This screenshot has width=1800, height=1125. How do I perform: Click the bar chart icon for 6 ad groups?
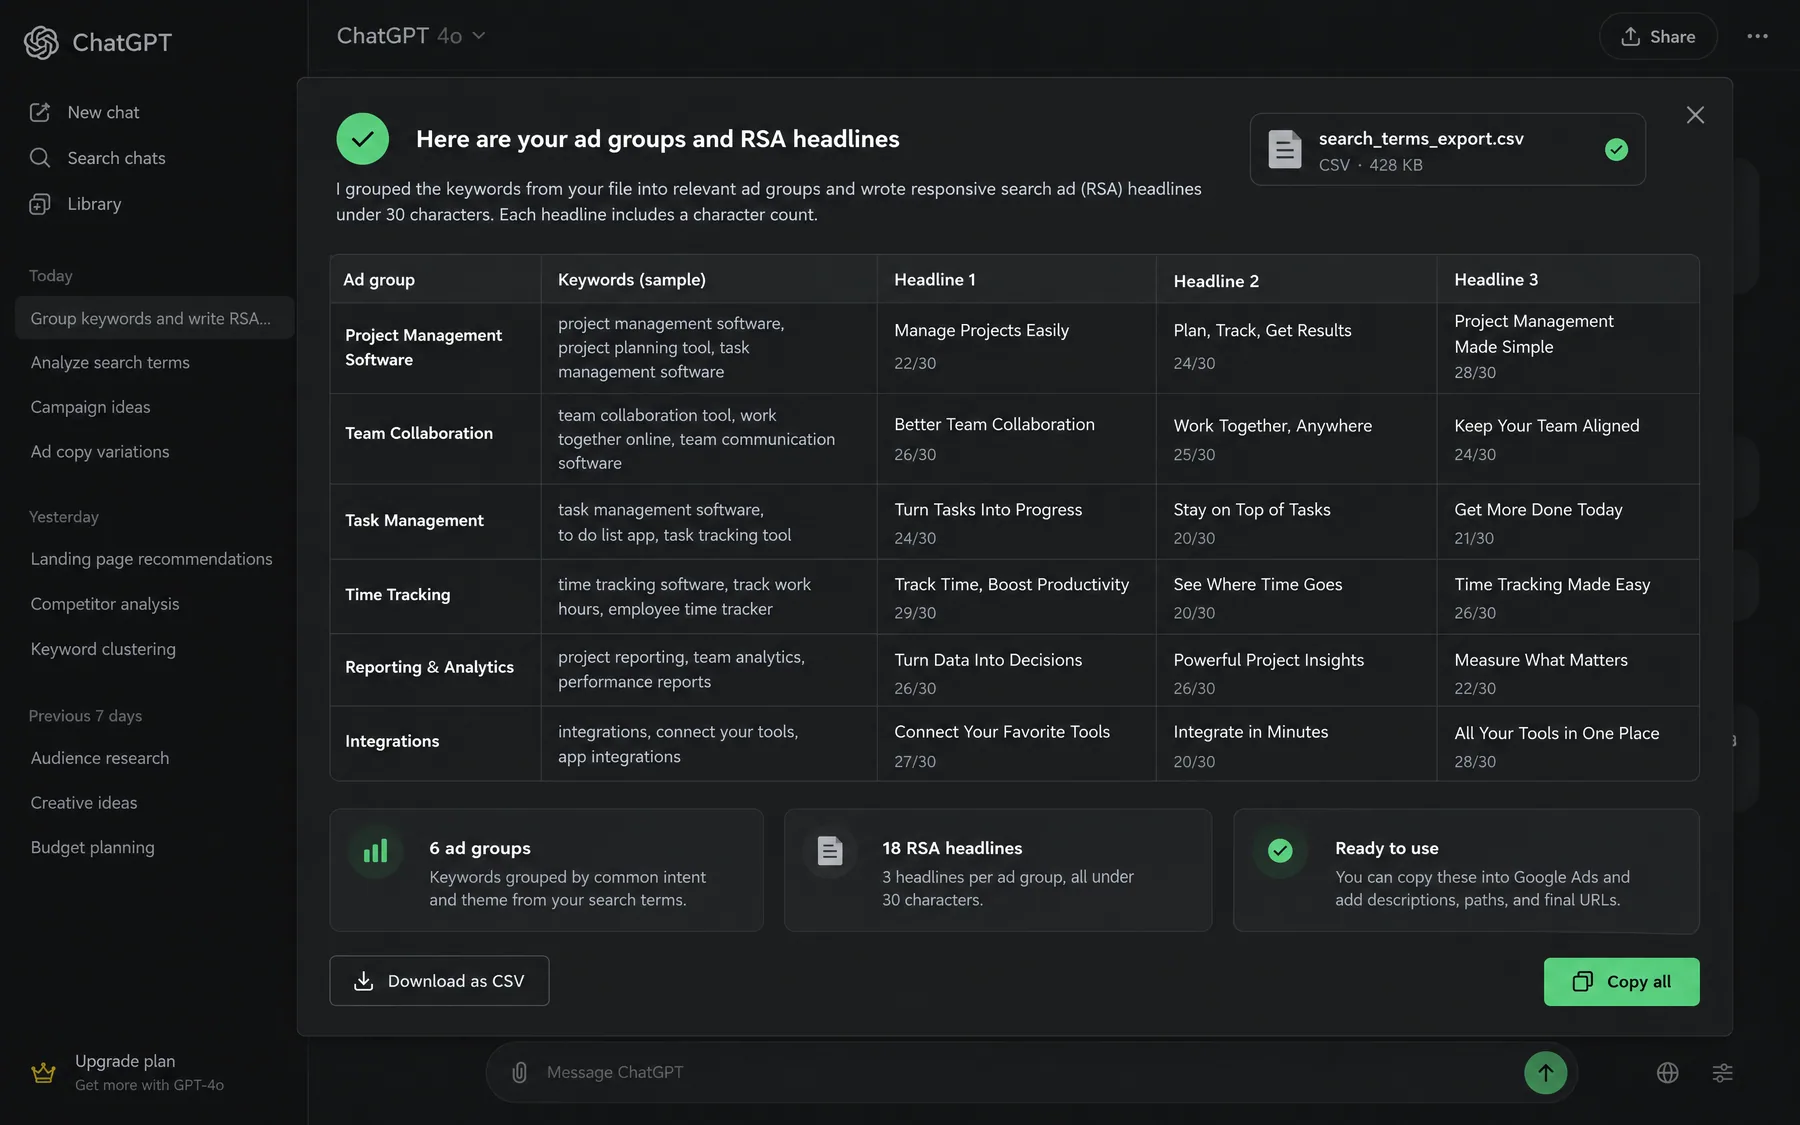375,852
